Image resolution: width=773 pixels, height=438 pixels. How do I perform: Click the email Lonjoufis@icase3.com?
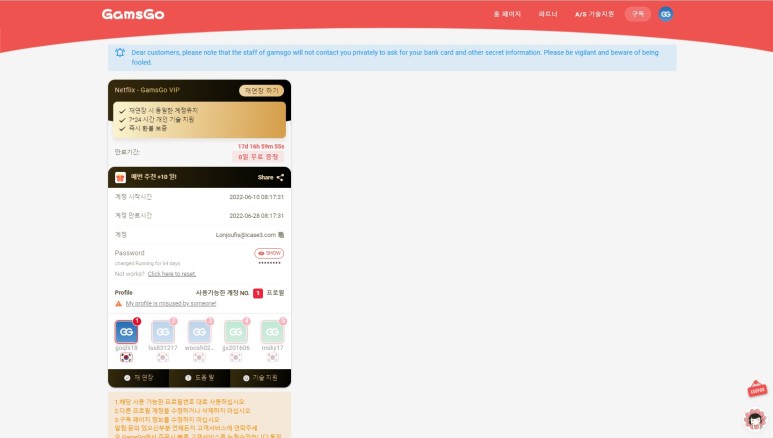click(246, 235)
